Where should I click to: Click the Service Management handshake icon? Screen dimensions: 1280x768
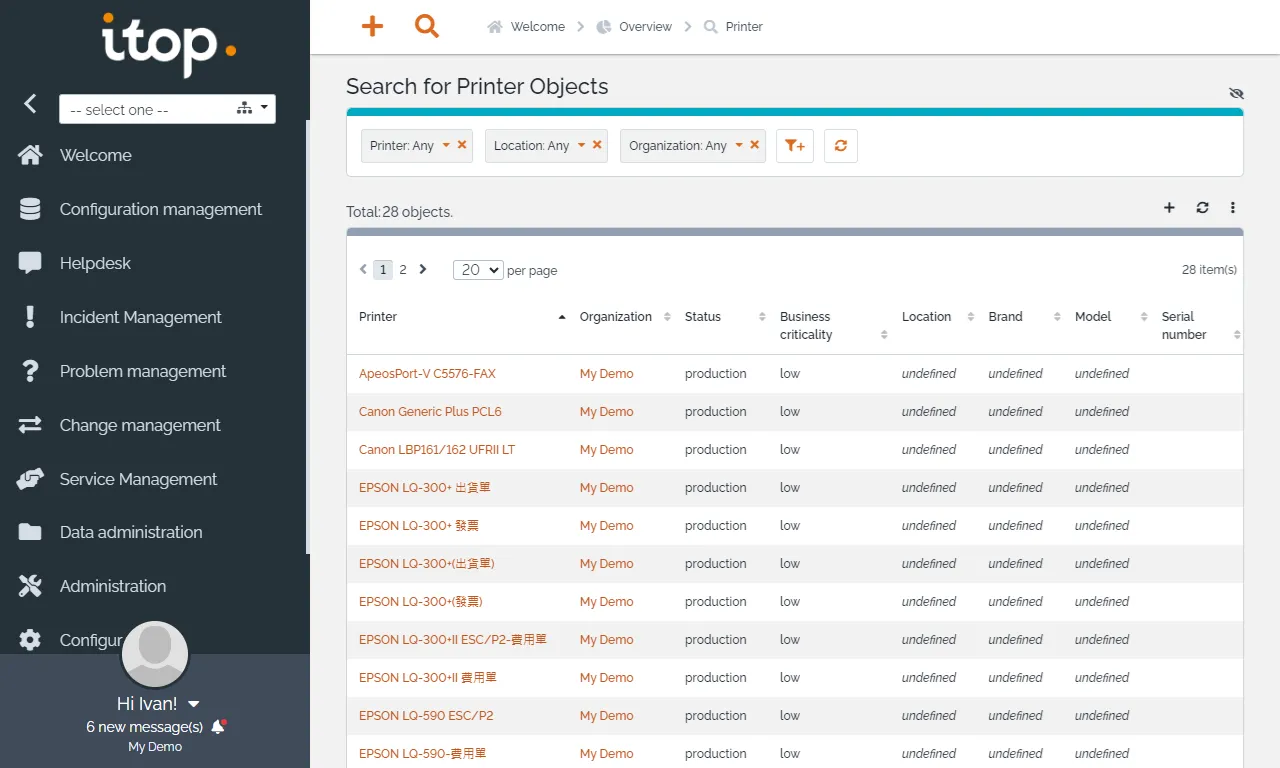tap(30, 479)
